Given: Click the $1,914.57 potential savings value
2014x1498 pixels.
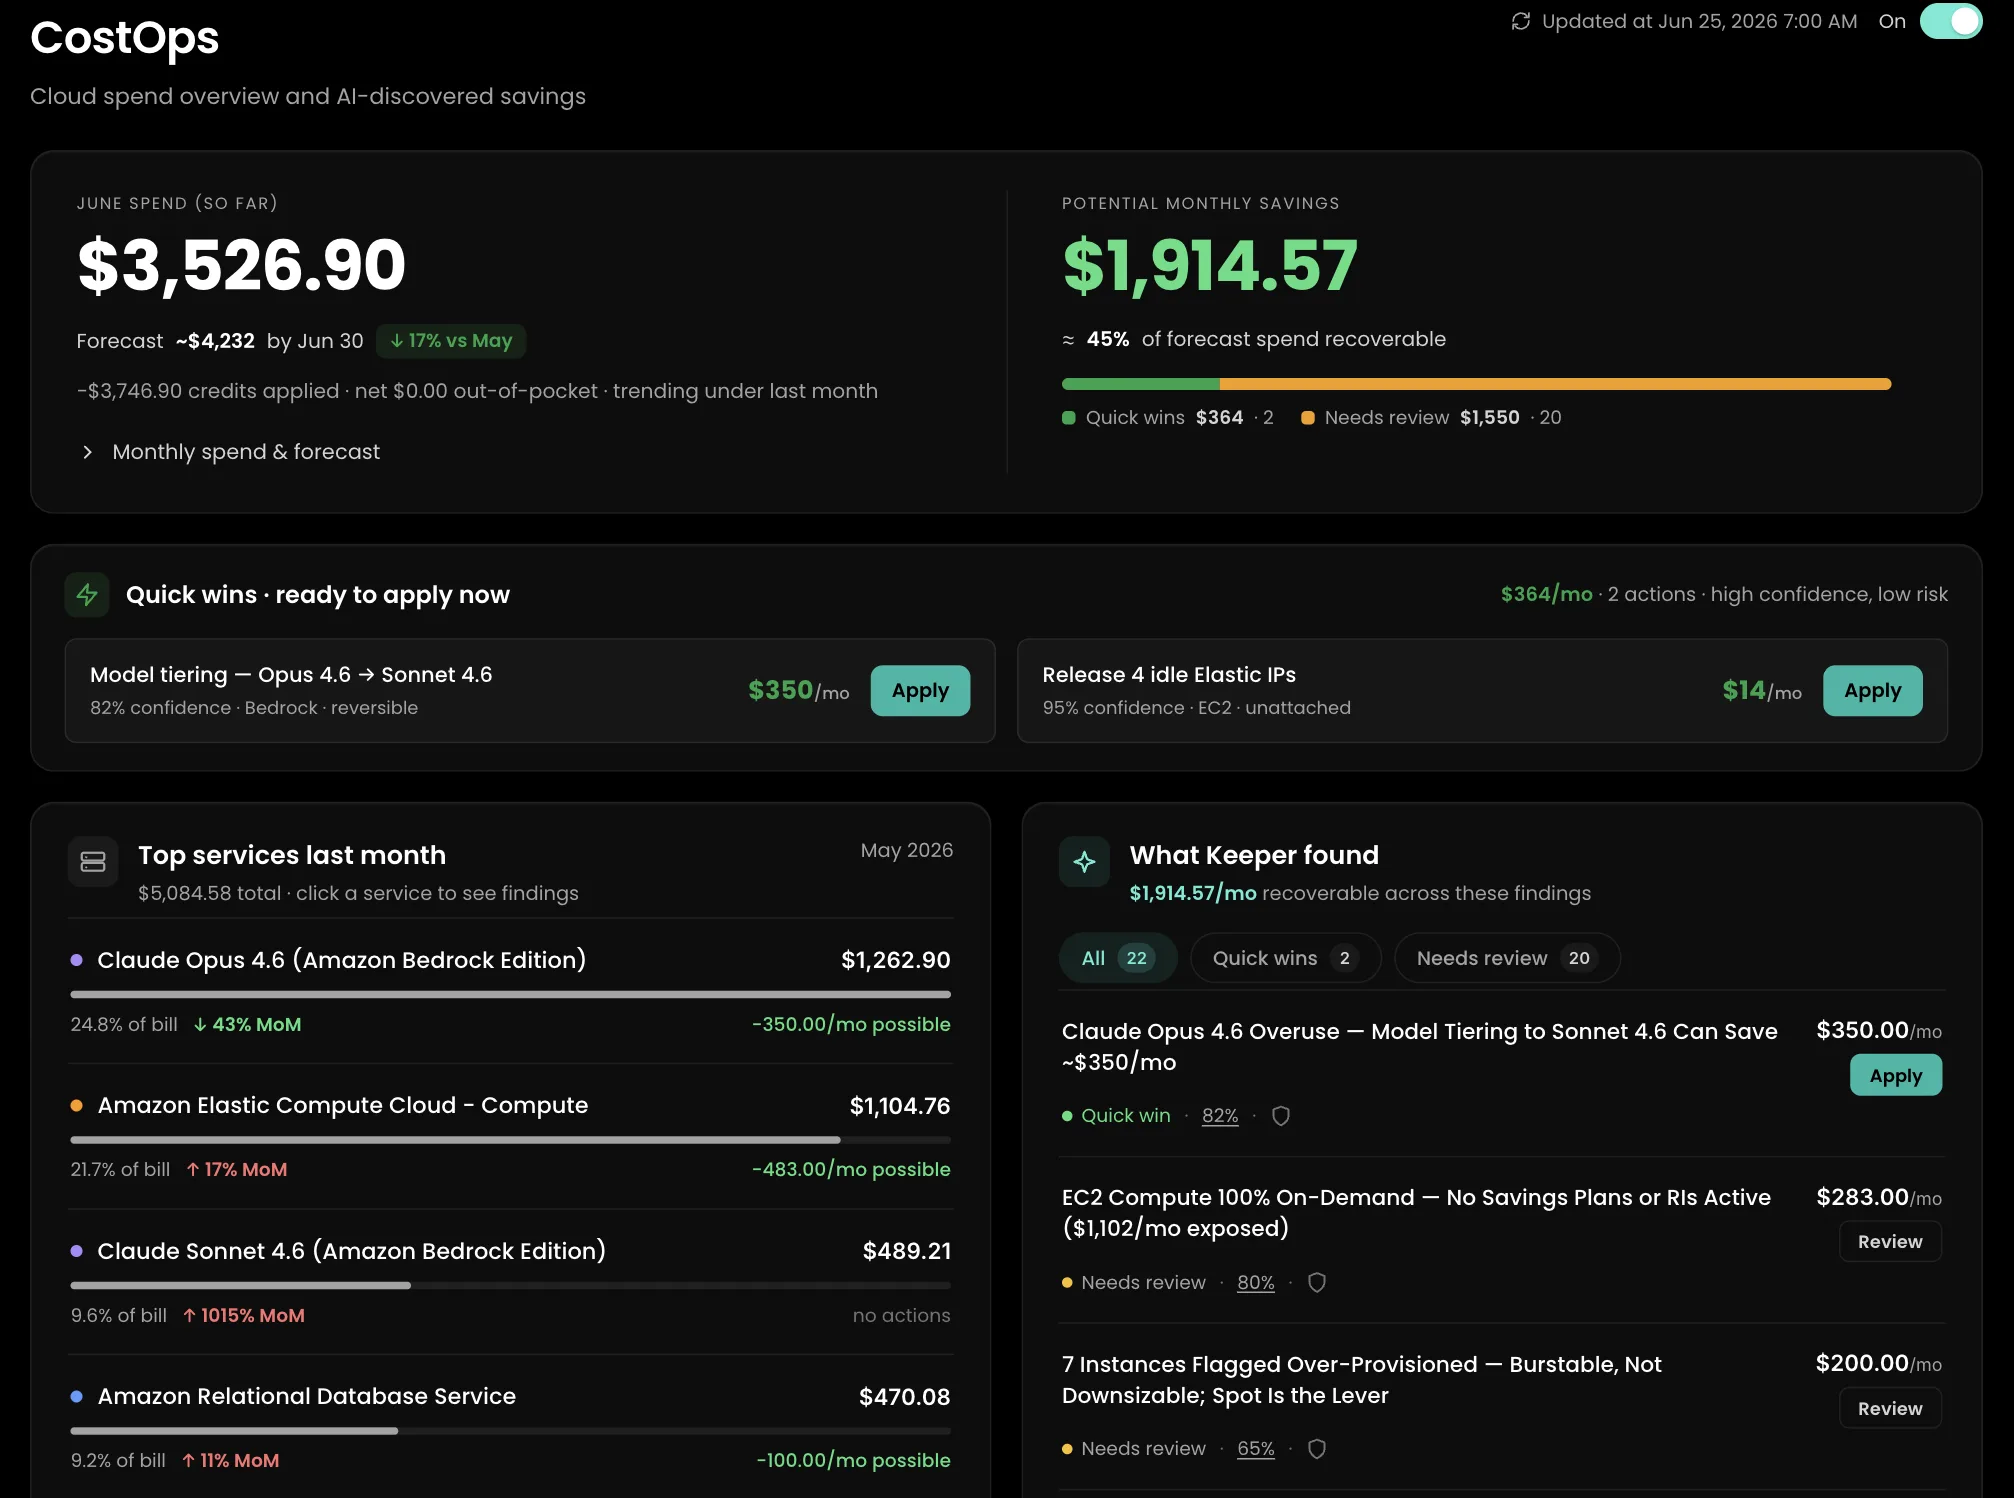Looking at the screenshot, I should tap(1210, 266).
